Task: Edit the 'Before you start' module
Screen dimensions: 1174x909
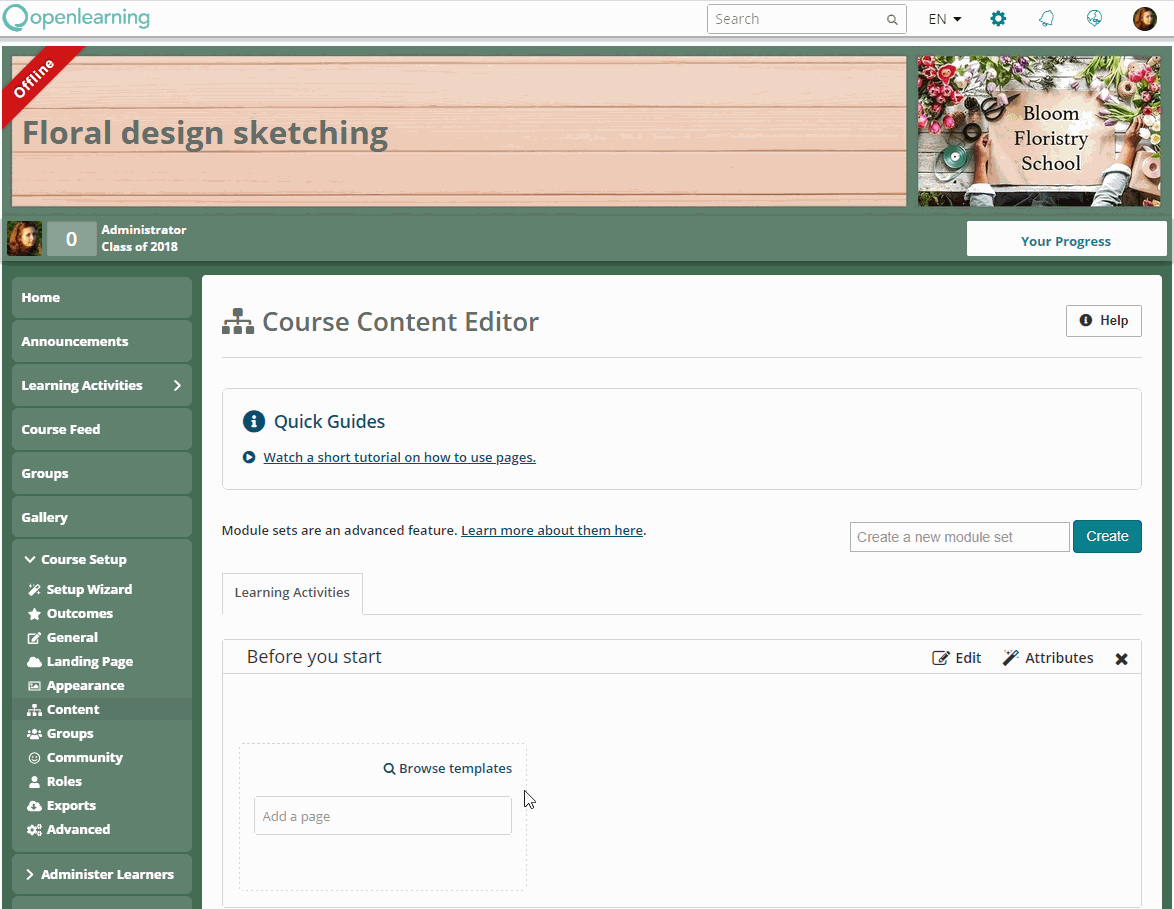Action: (x=957, y=658)
